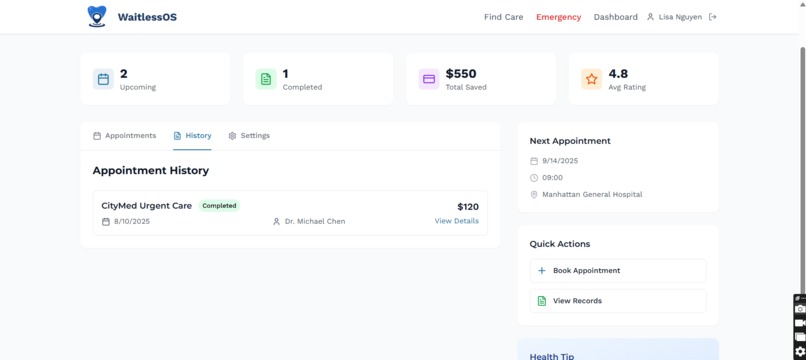Click the 8/10/2025 date text
This screenshot has height=360, width=806.
[x=132, y=222]
